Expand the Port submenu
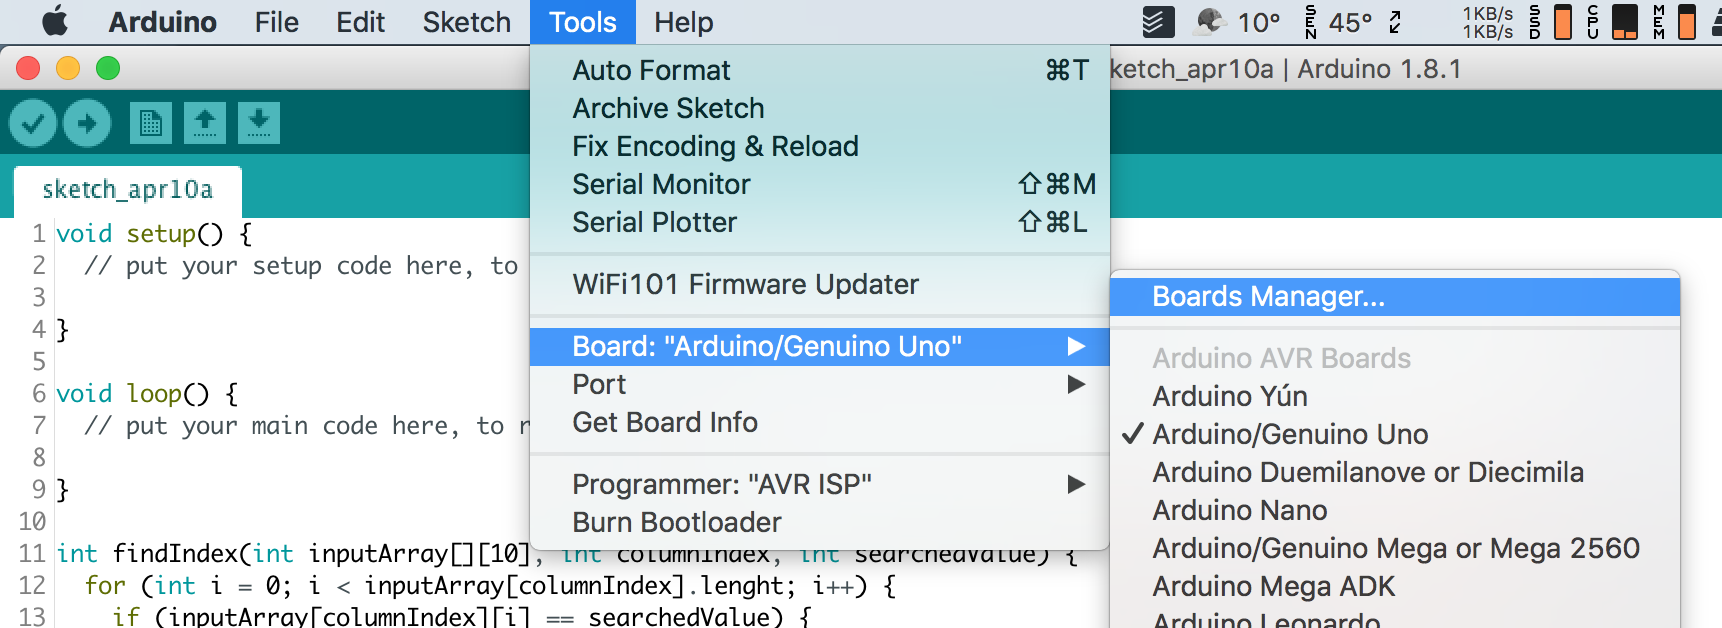The image size is (1722, 628). click(600, 384)
